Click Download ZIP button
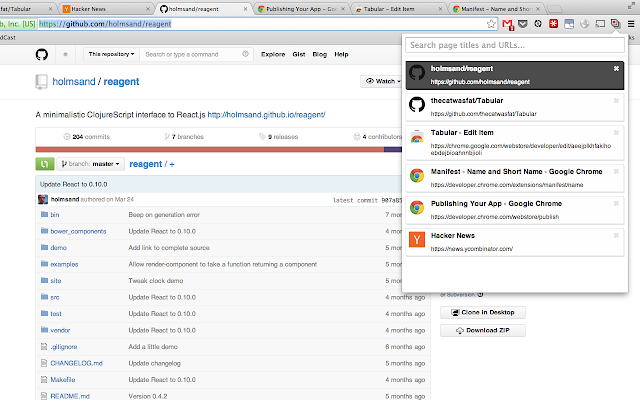Screen dimensions: 640x400 tap(483, 330)
